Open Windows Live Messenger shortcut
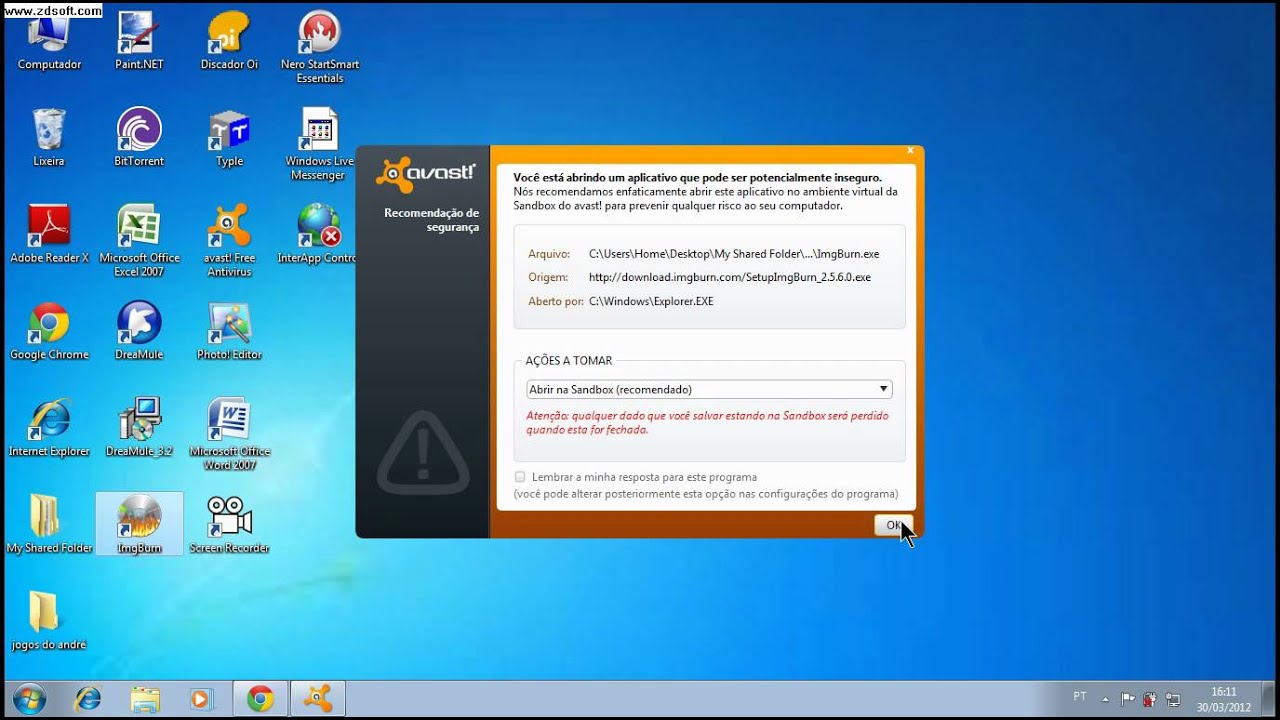This screenshot has height=720, width=1280. click(x=320, y=145)
